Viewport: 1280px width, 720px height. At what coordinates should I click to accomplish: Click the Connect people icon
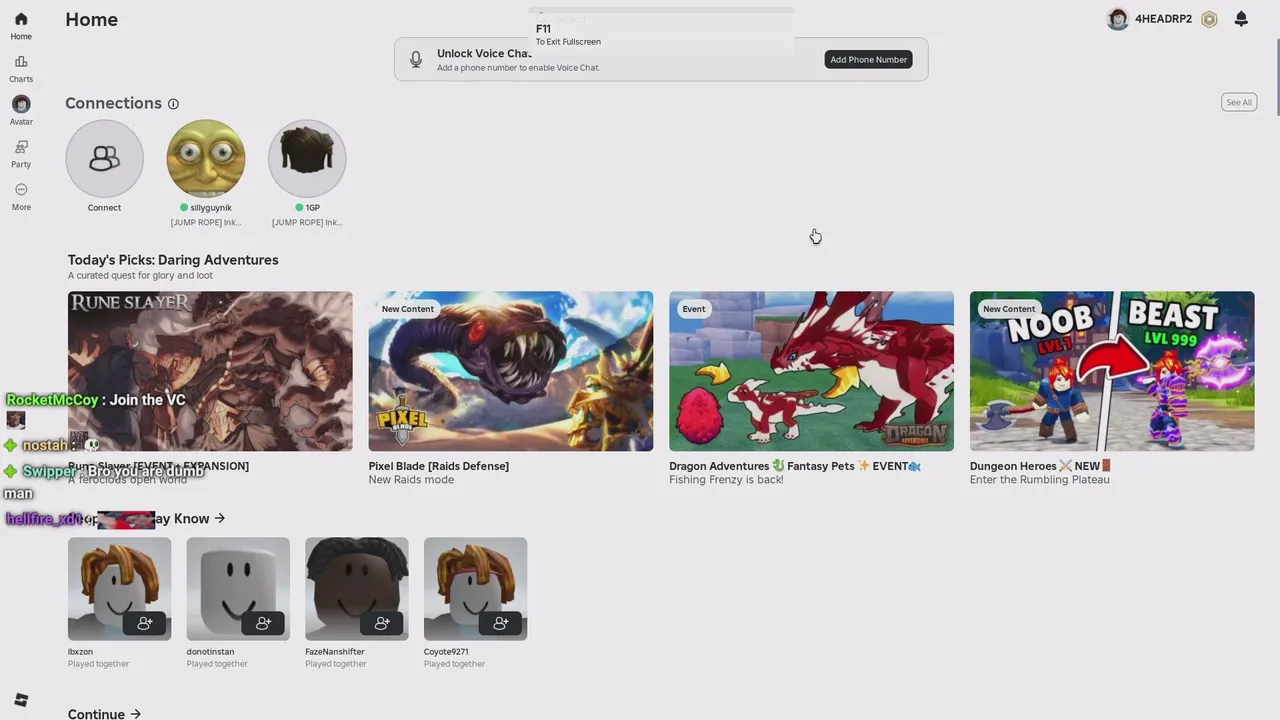click(104, 158)
